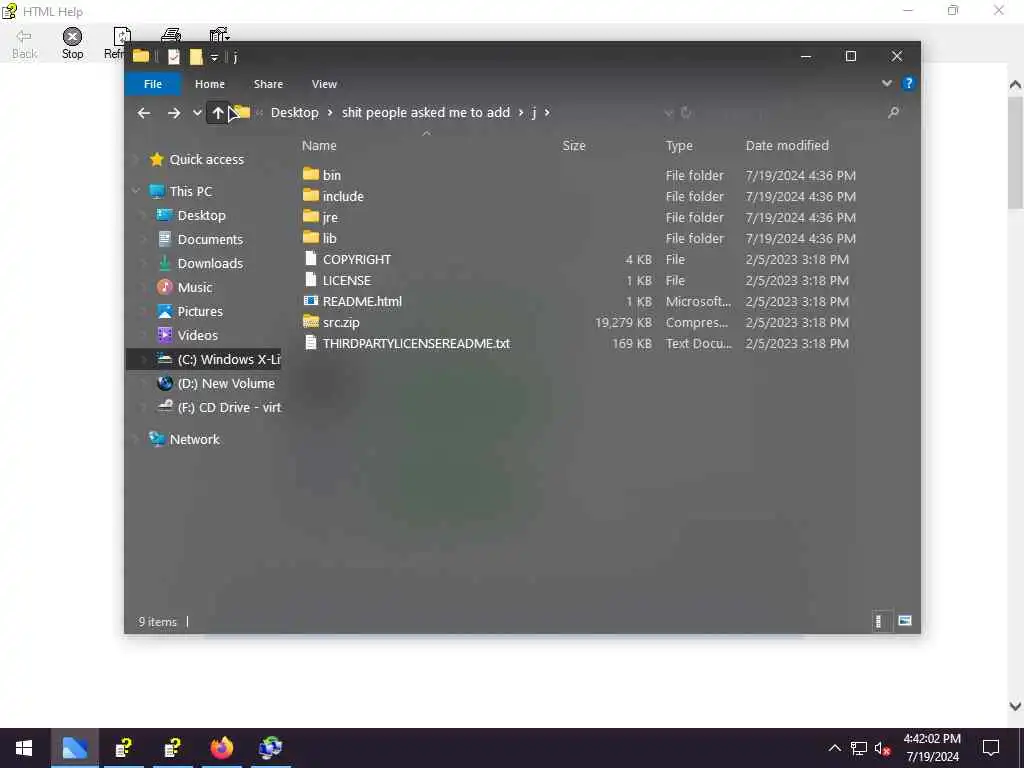Click the search magnifier icon

893,113
